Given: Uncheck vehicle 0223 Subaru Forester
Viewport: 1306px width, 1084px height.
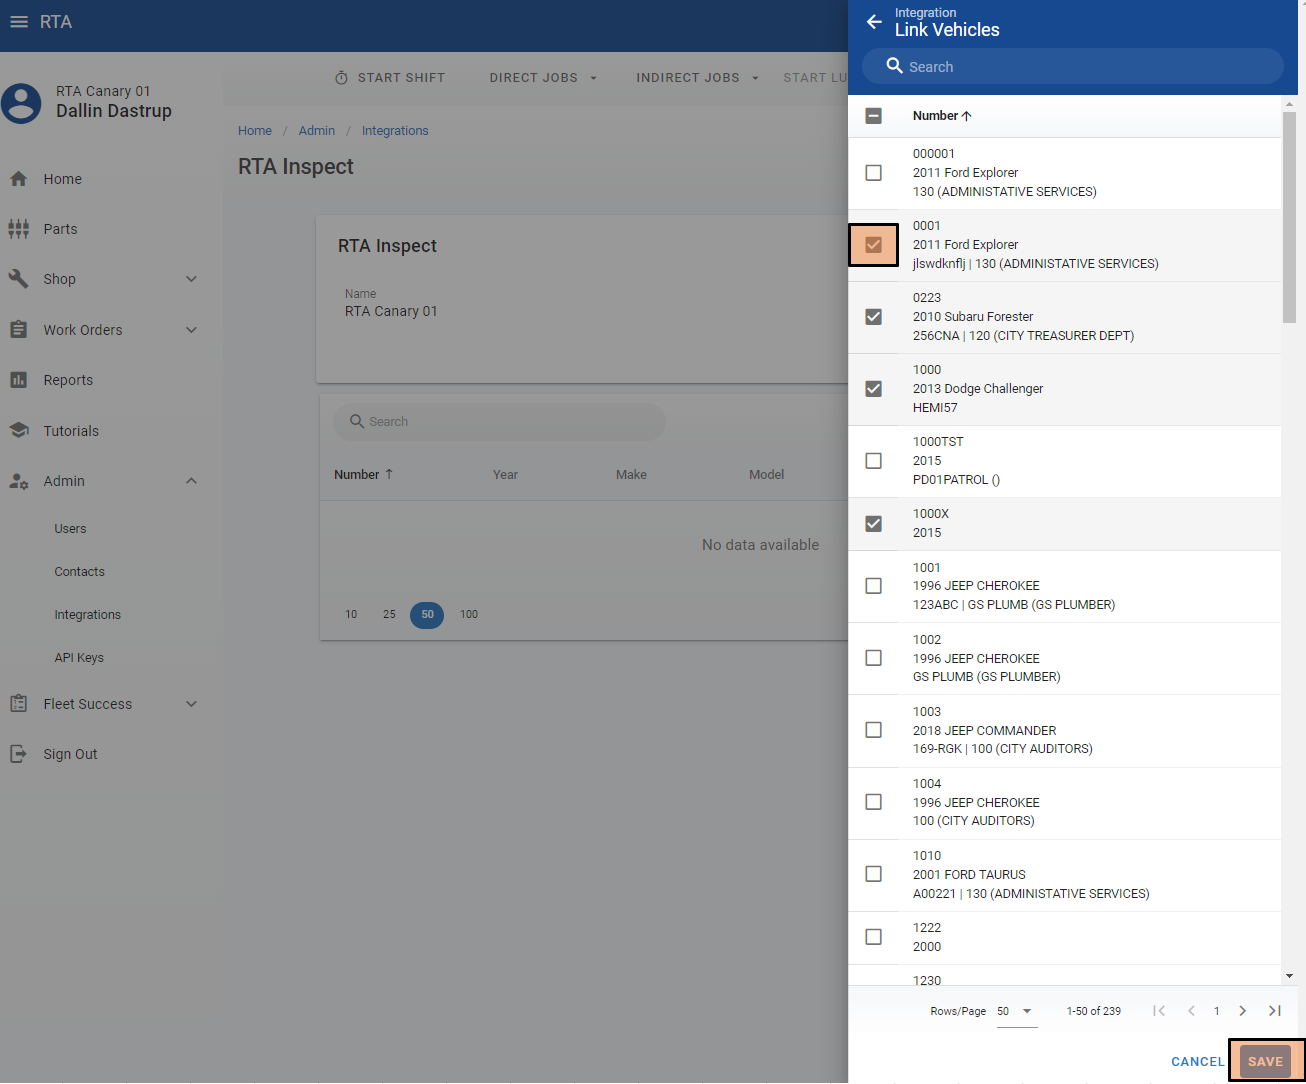Looking at the screenshot, I should (x=873, y=317).
